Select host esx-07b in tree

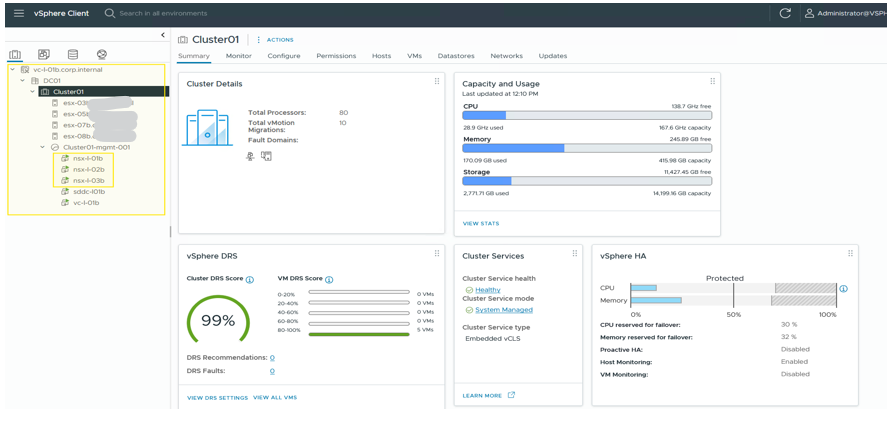pyautogui.click(x=77, y=125)
